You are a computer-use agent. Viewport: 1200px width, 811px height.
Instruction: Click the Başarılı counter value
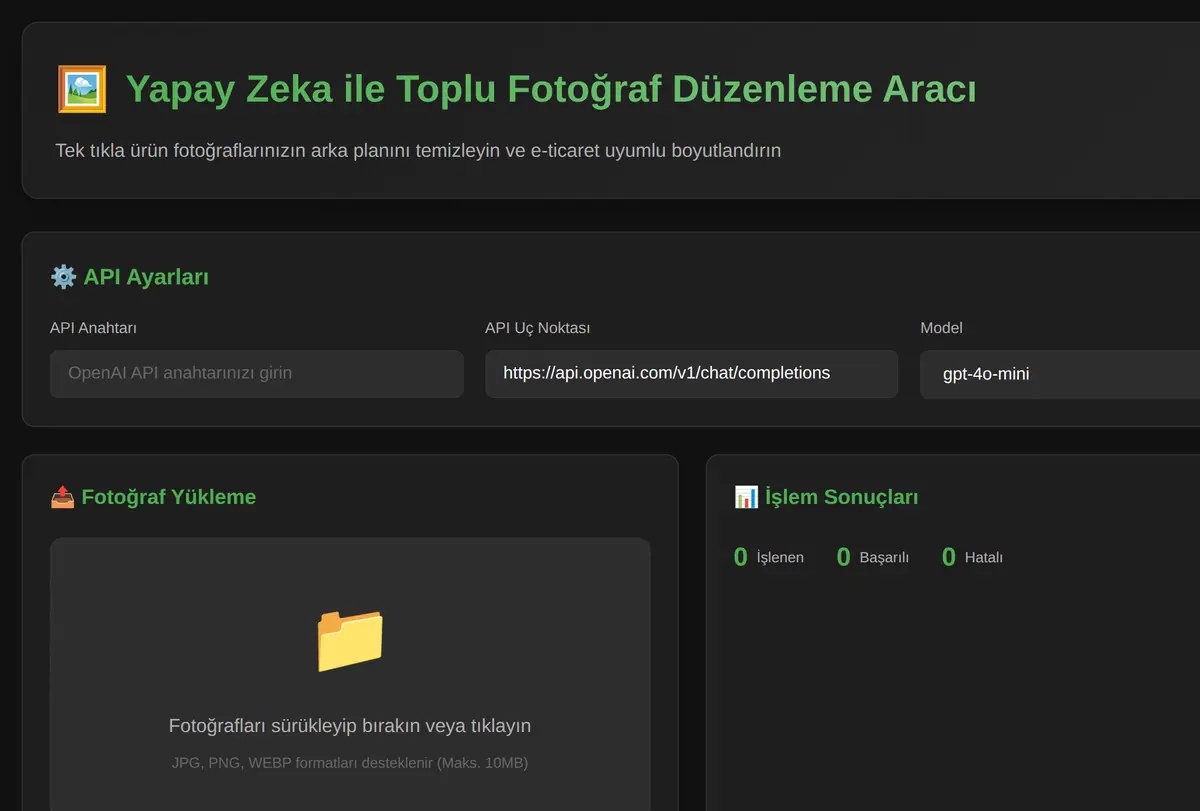[843, 557]
